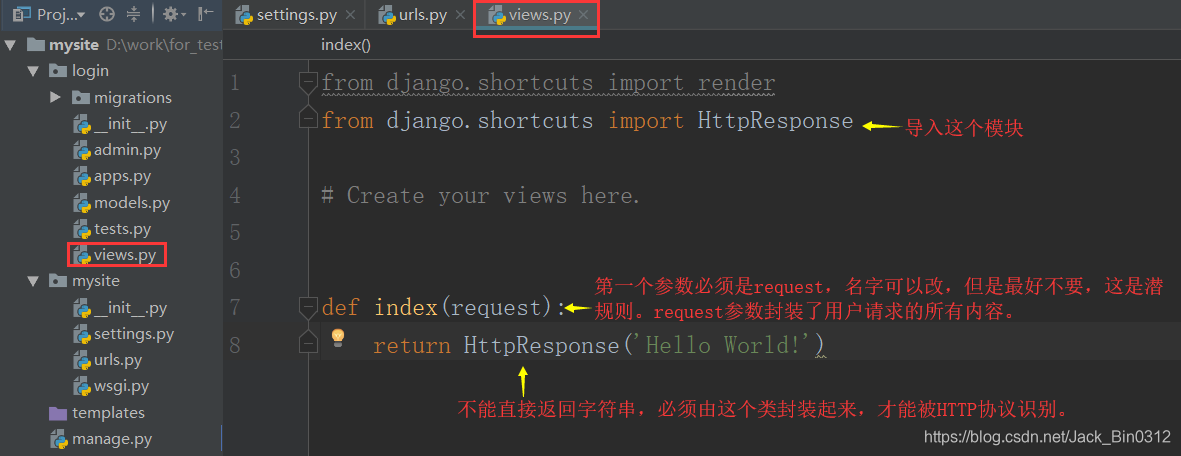This screenshot has height=456, width=1181.
Task: Click the scroll from source target icon
Action: (108, 14)
